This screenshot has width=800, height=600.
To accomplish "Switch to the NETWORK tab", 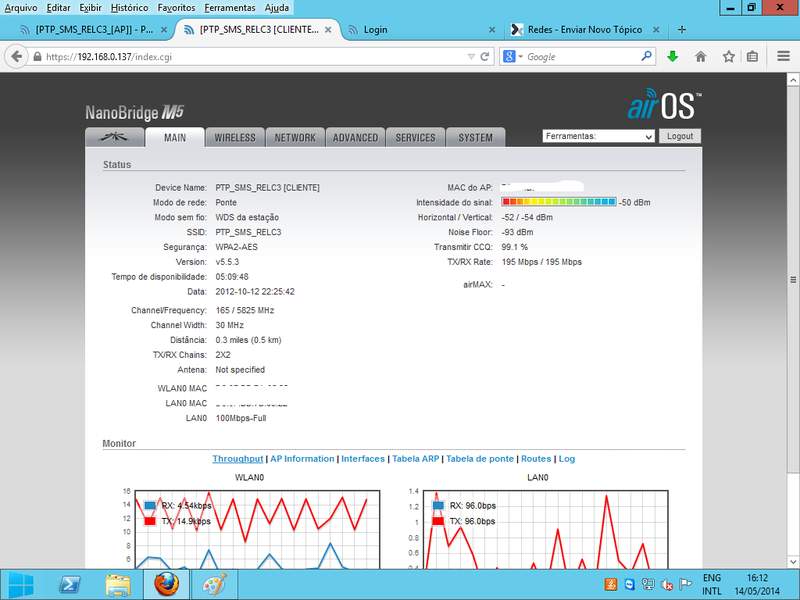I will 295,138.
